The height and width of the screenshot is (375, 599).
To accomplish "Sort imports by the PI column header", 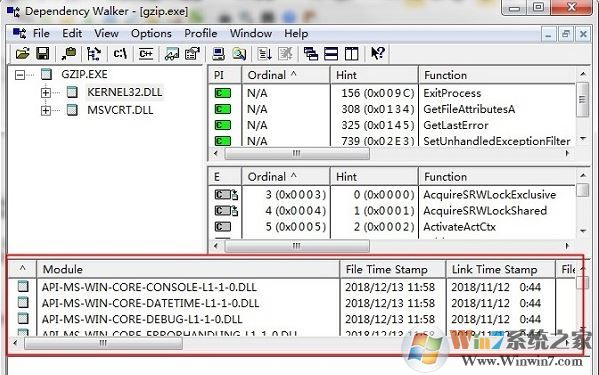I will click(x=225, y=75).
